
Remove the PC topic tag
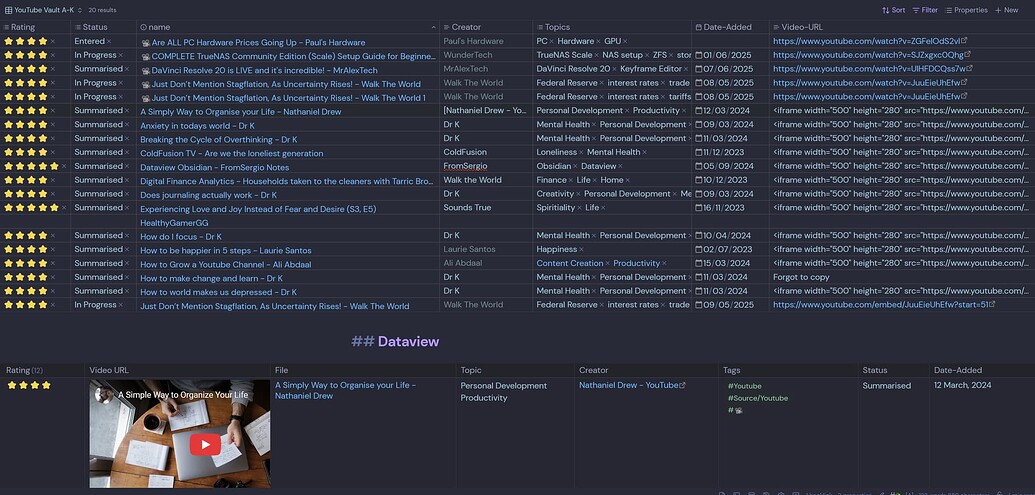552,42
